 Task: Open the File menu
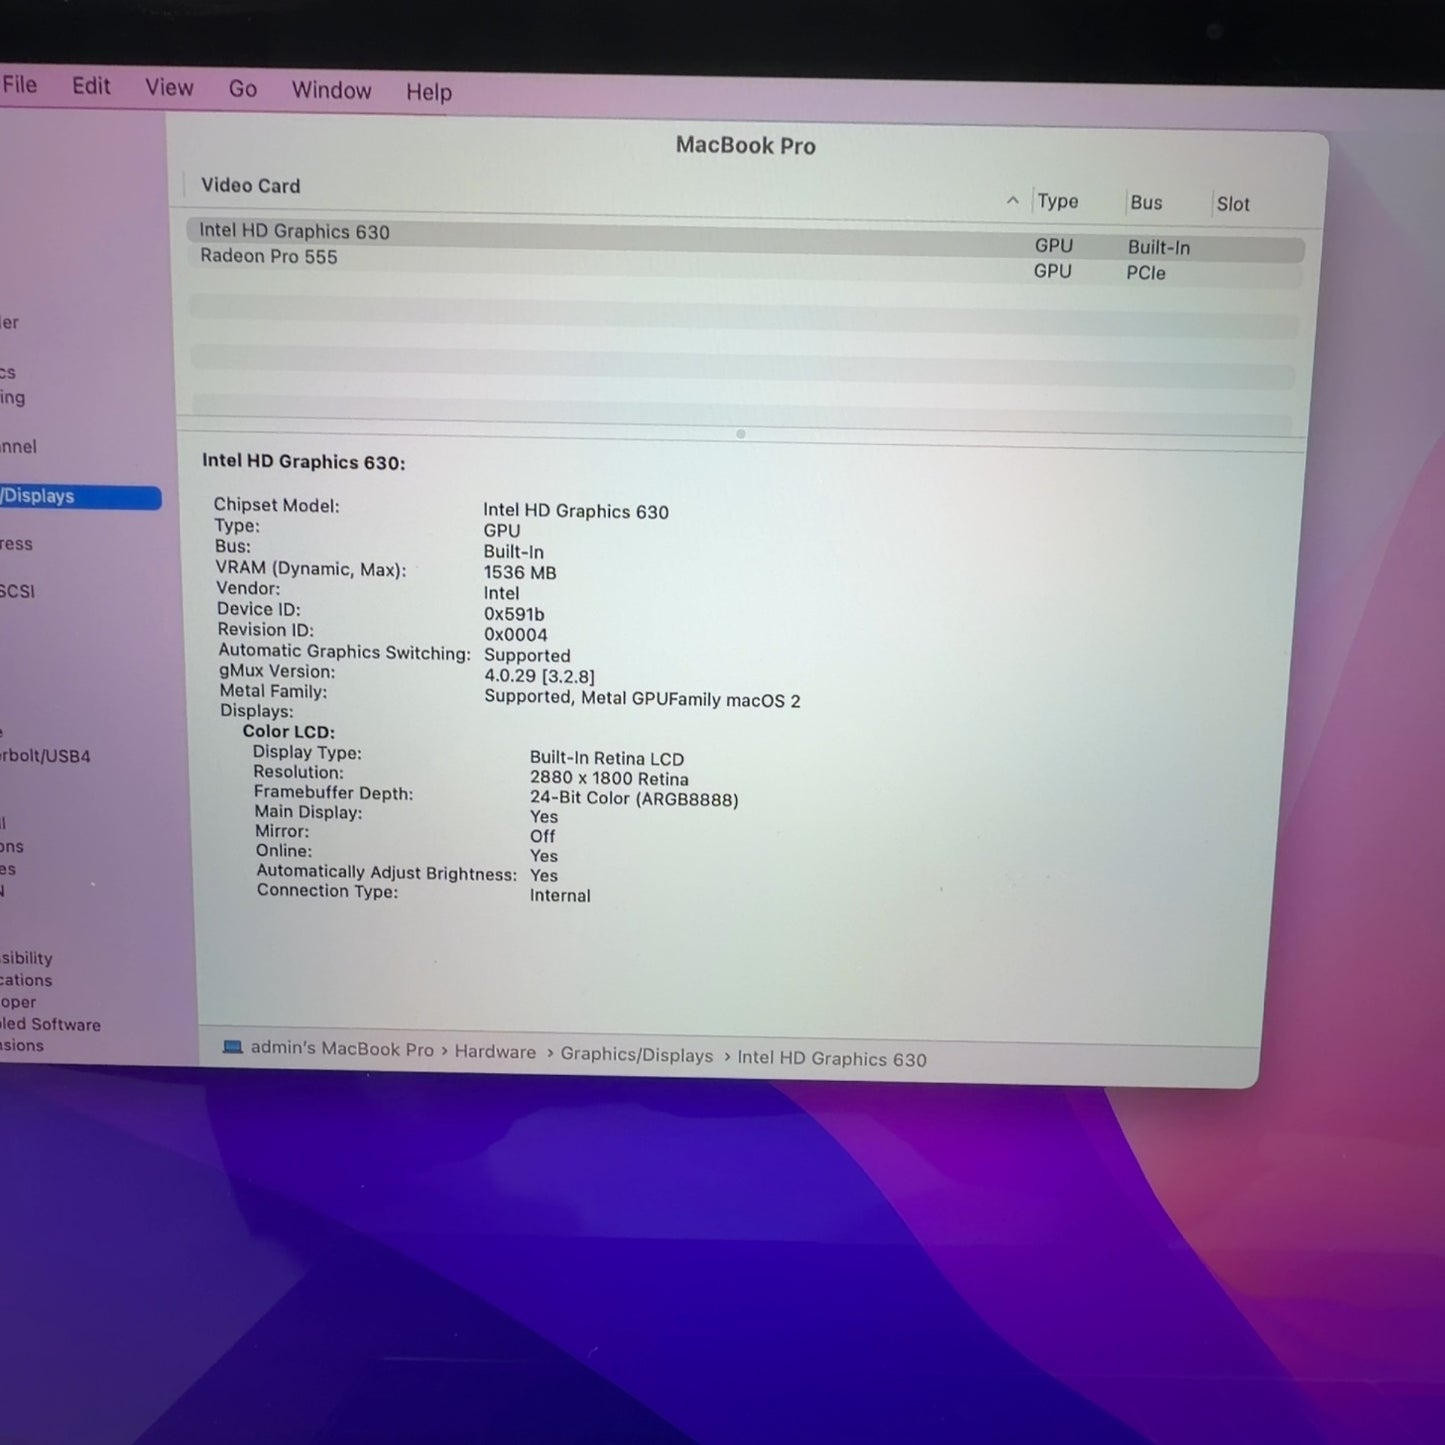(x=20, y=85)
